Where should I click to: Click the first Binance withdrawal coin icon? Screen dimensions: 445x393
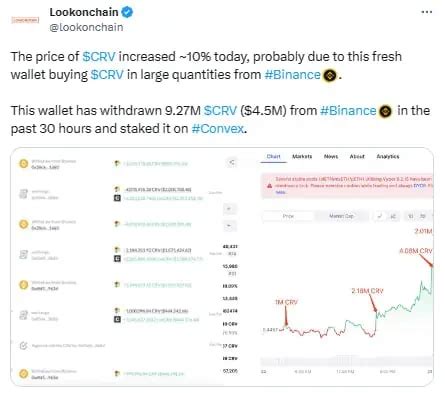[x=23, y=164]
